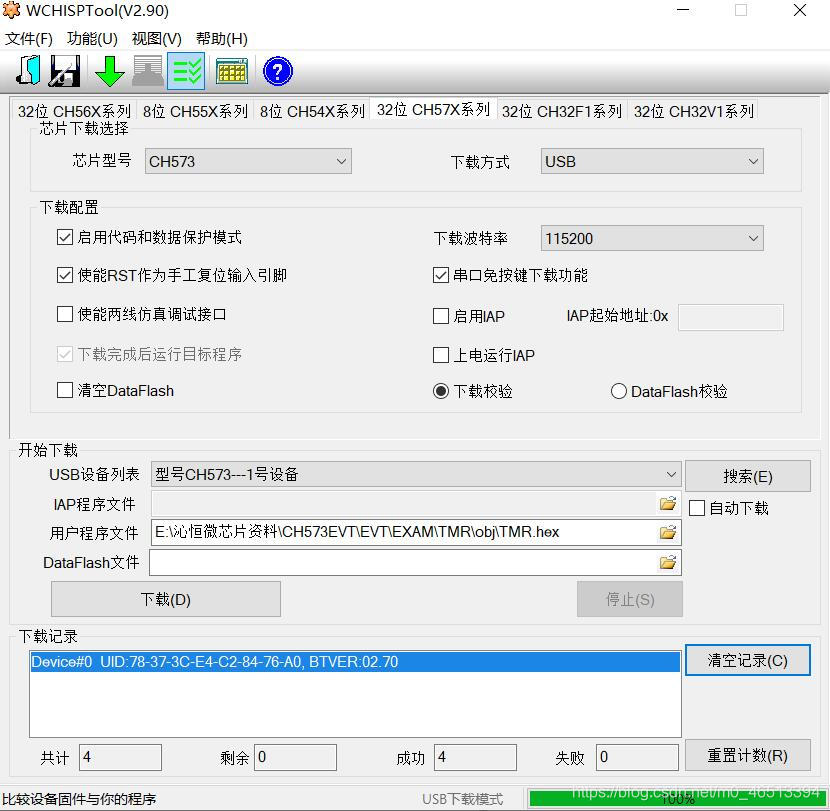Enable 清空DataFlash checkbox
This screenshot has height=811, width=830.
click(x=65, y=391)
